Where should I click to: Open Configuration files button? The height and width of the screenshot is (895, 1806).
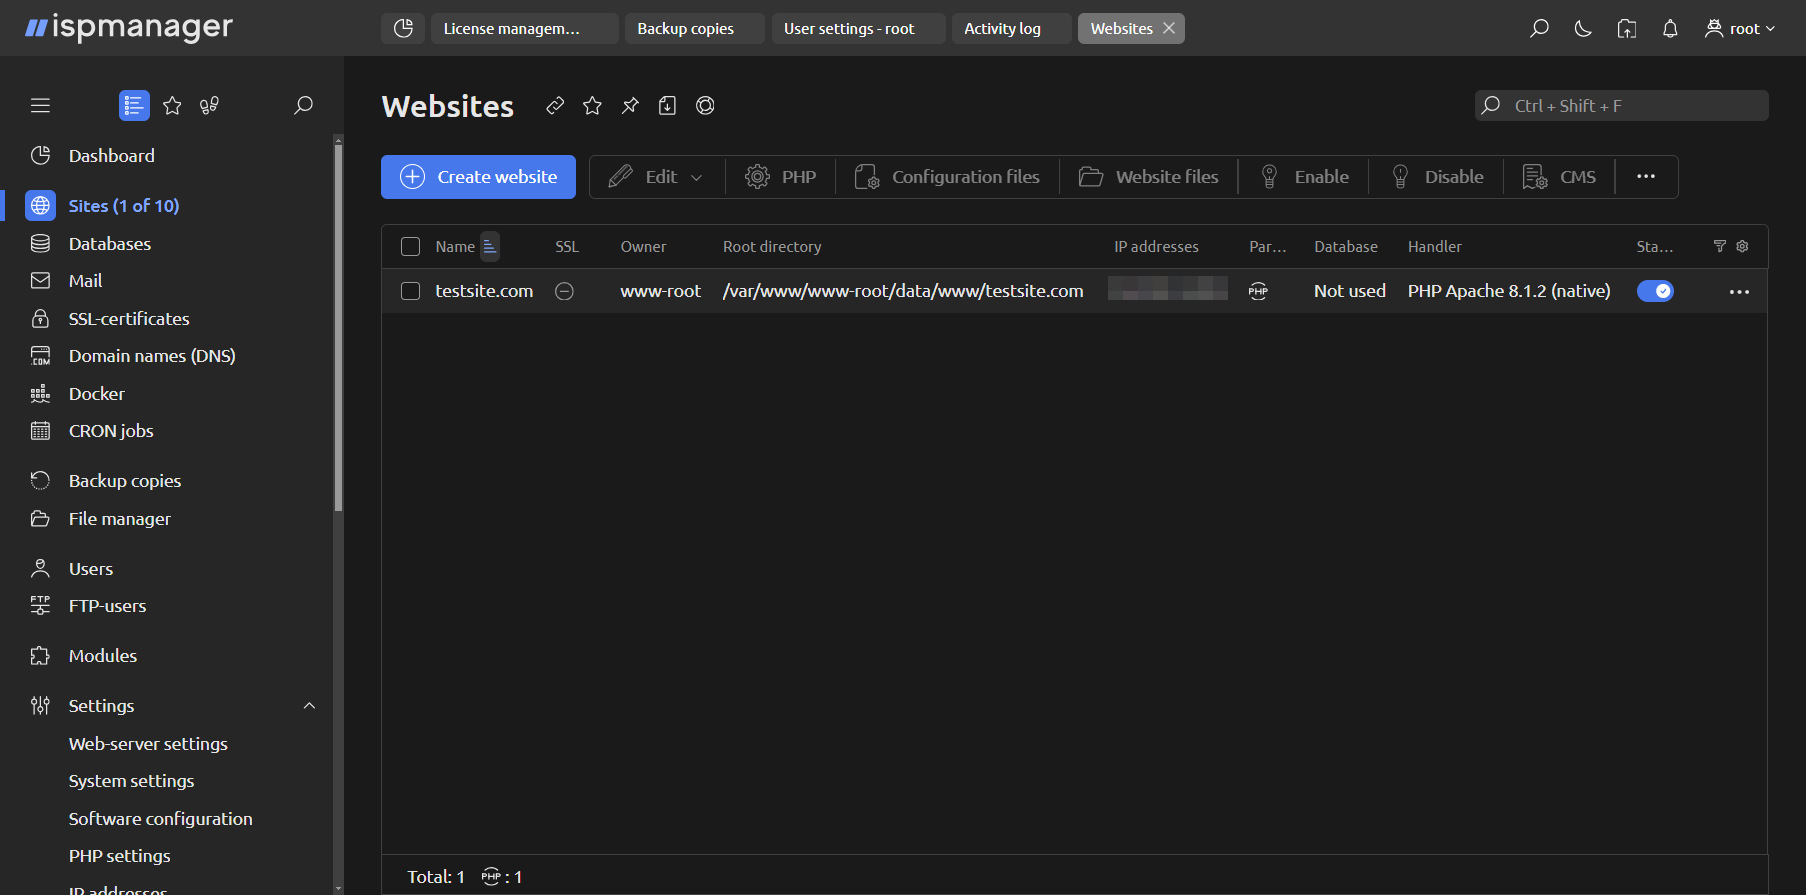(x=947, y=177)
